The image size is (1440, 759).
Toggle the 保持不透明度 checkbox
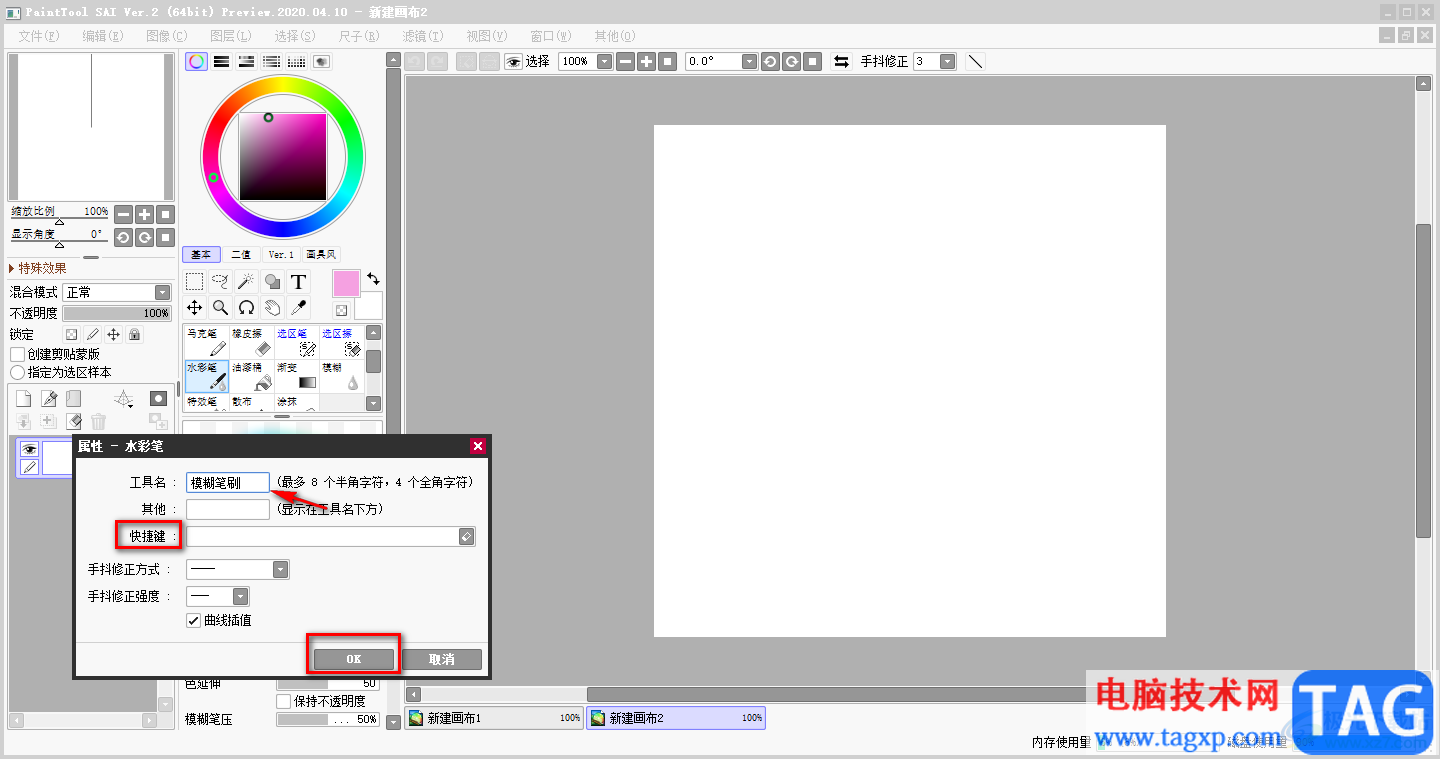[x=284, y=701]
